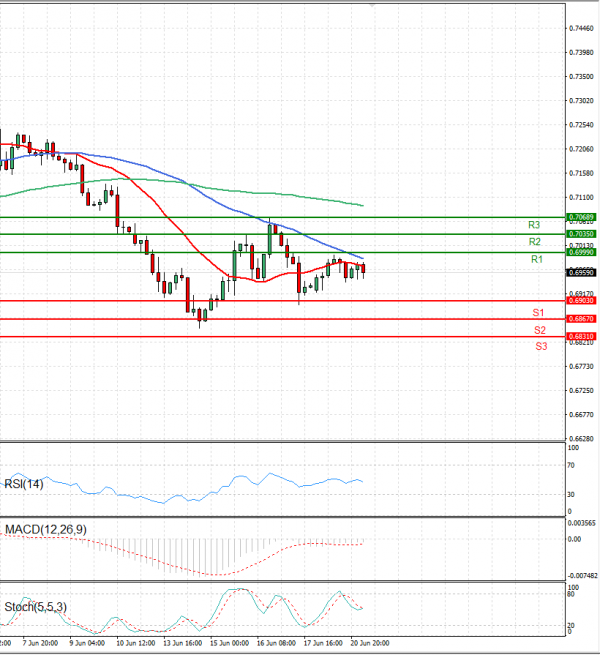Select the green 0.70689 price tag

pos(581,217)
